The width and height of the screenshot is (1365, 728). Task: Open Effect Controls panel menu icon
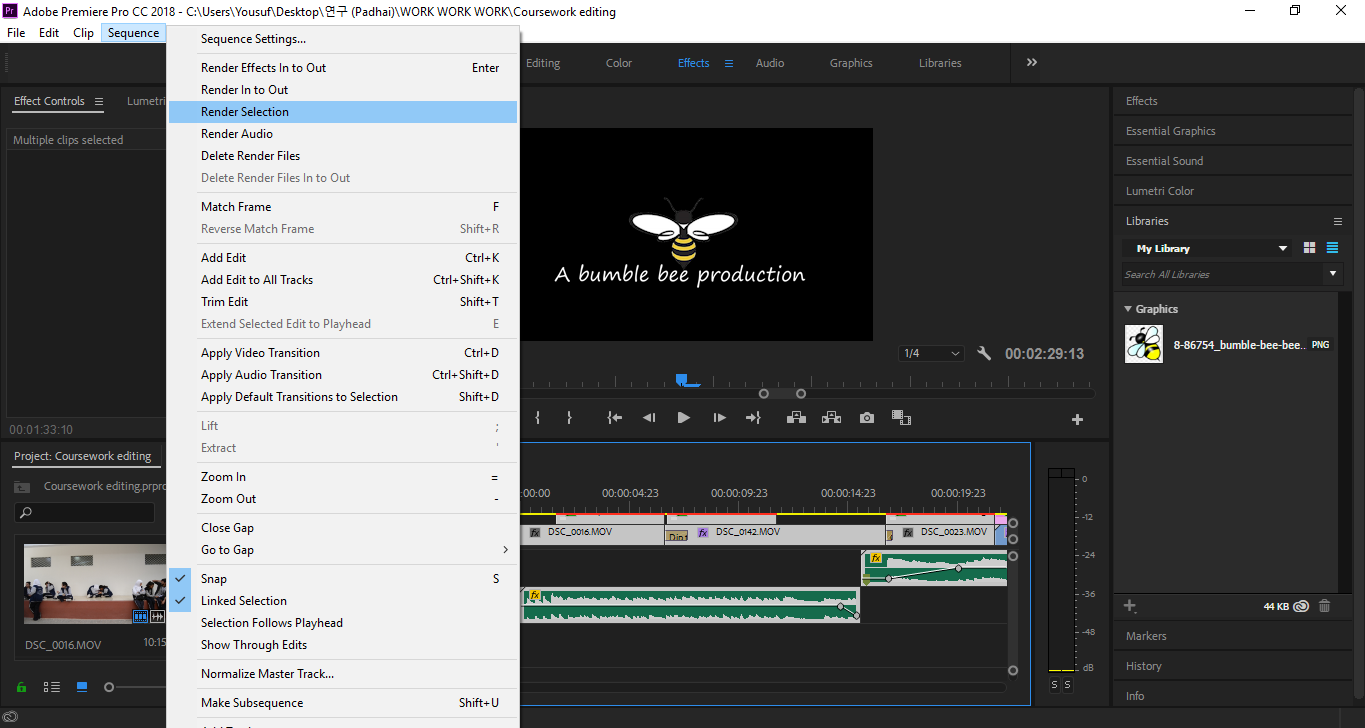click(98, 101)
